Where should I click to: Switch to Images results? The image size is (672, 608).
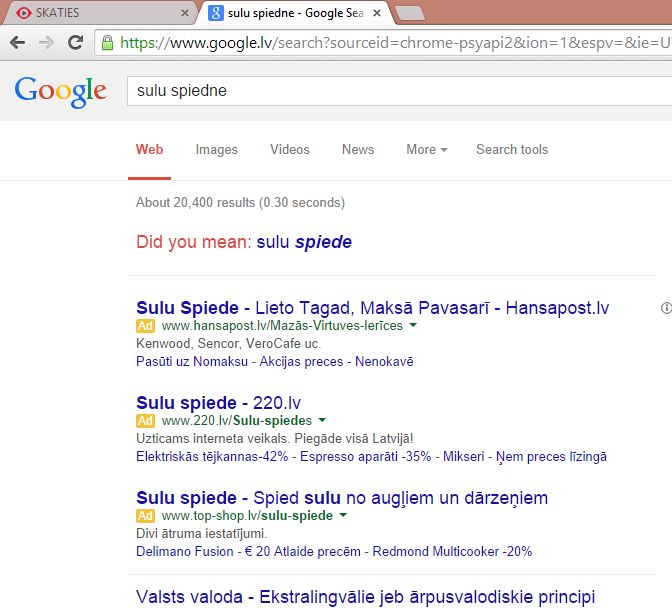click(x=216, y=150)
